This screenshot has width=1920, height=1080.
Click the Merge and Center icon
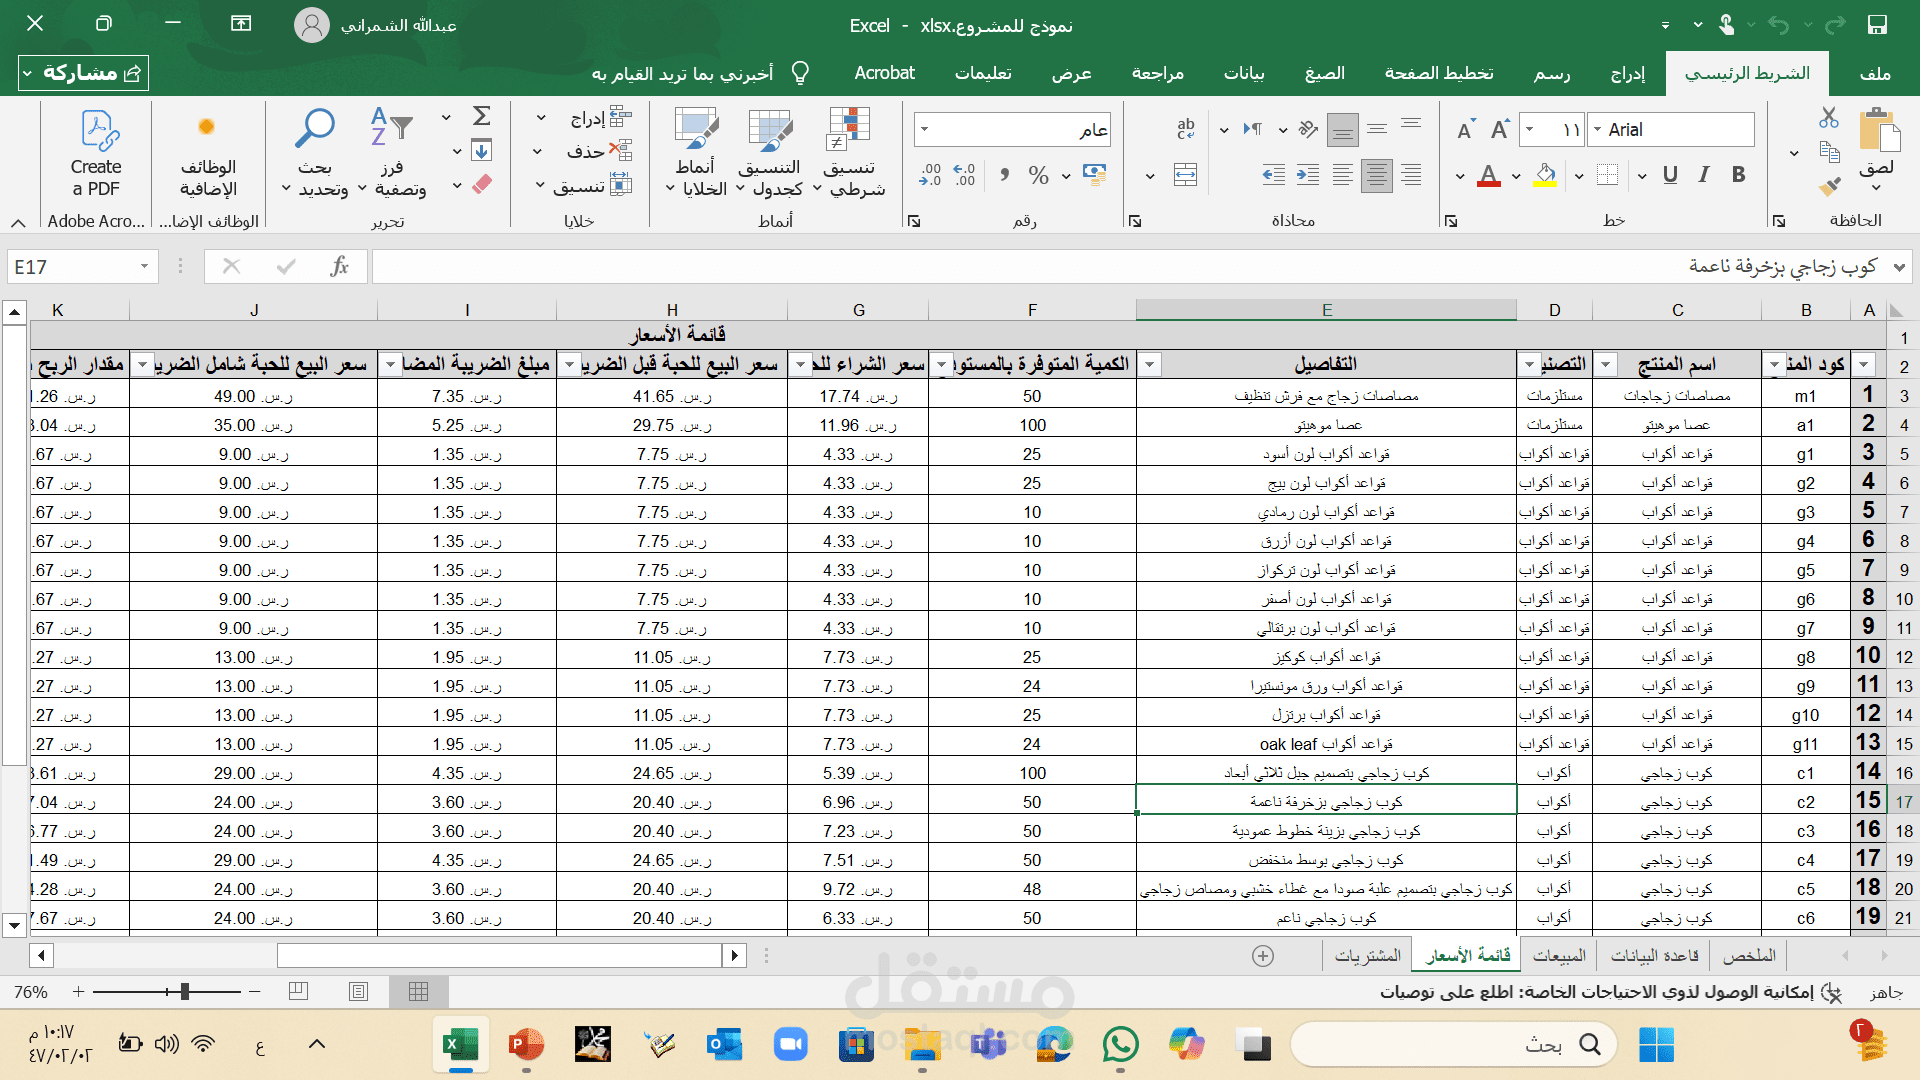point(1185,175)
